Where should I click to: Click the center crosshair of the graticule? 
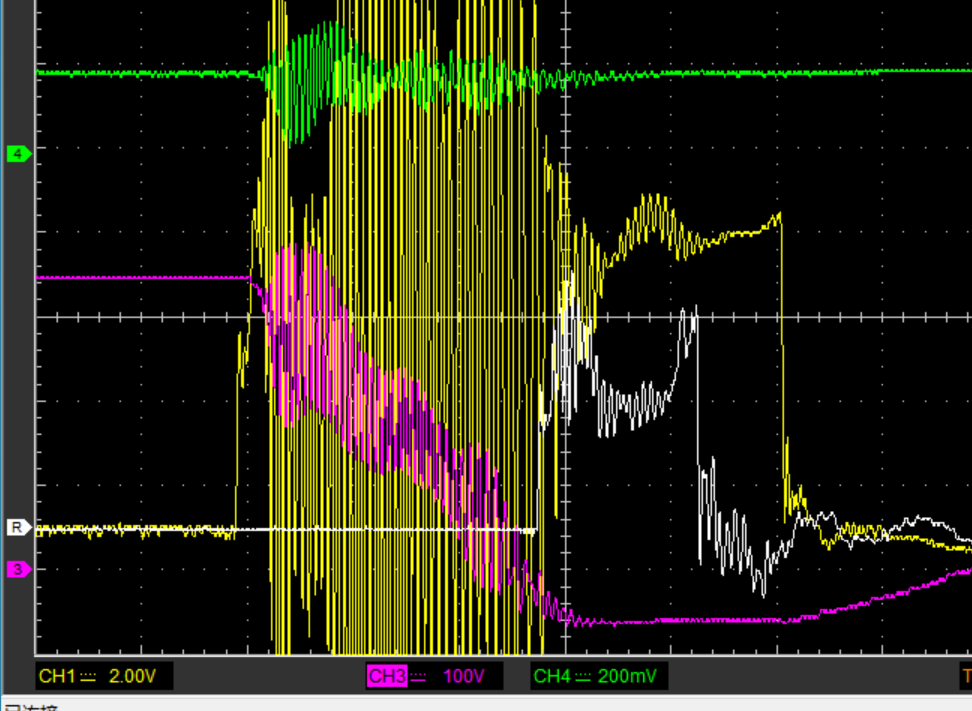pos(565,317)
